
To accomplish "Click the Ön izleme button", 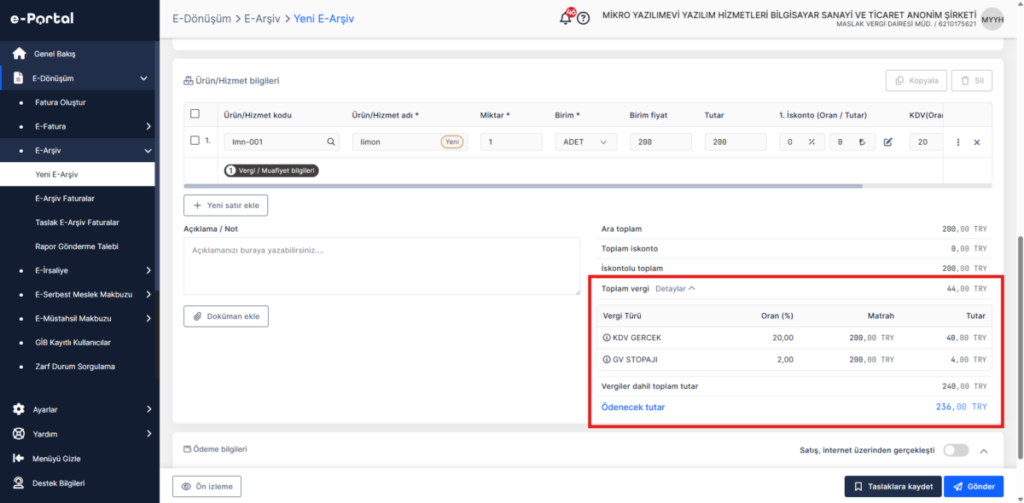I will click(206, 487).
